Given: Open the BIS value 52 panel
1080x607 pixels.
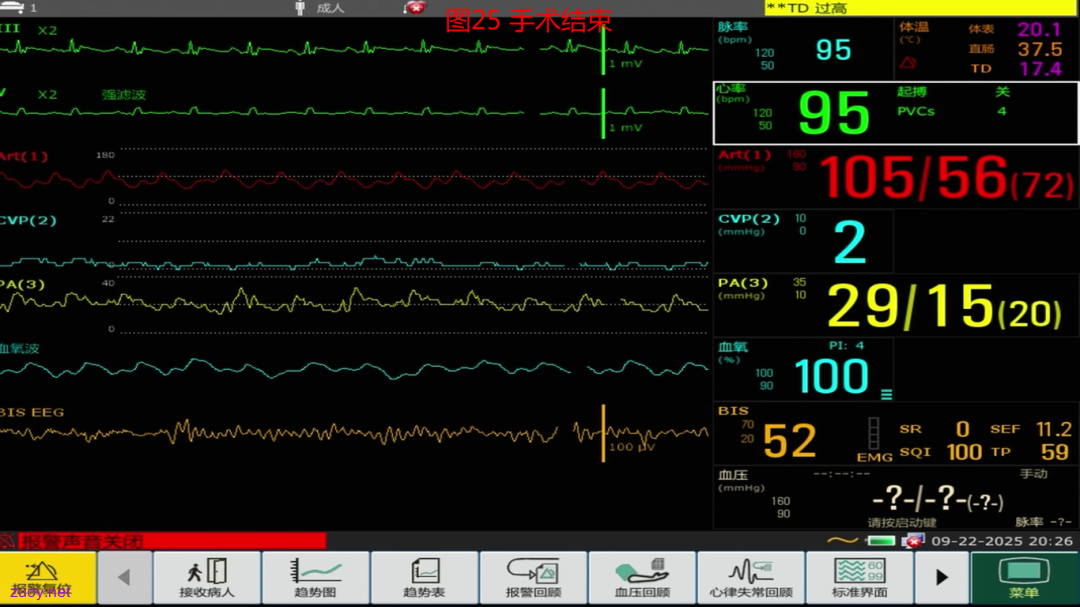Looking at the screenshot, I should [x=789, y=441].
